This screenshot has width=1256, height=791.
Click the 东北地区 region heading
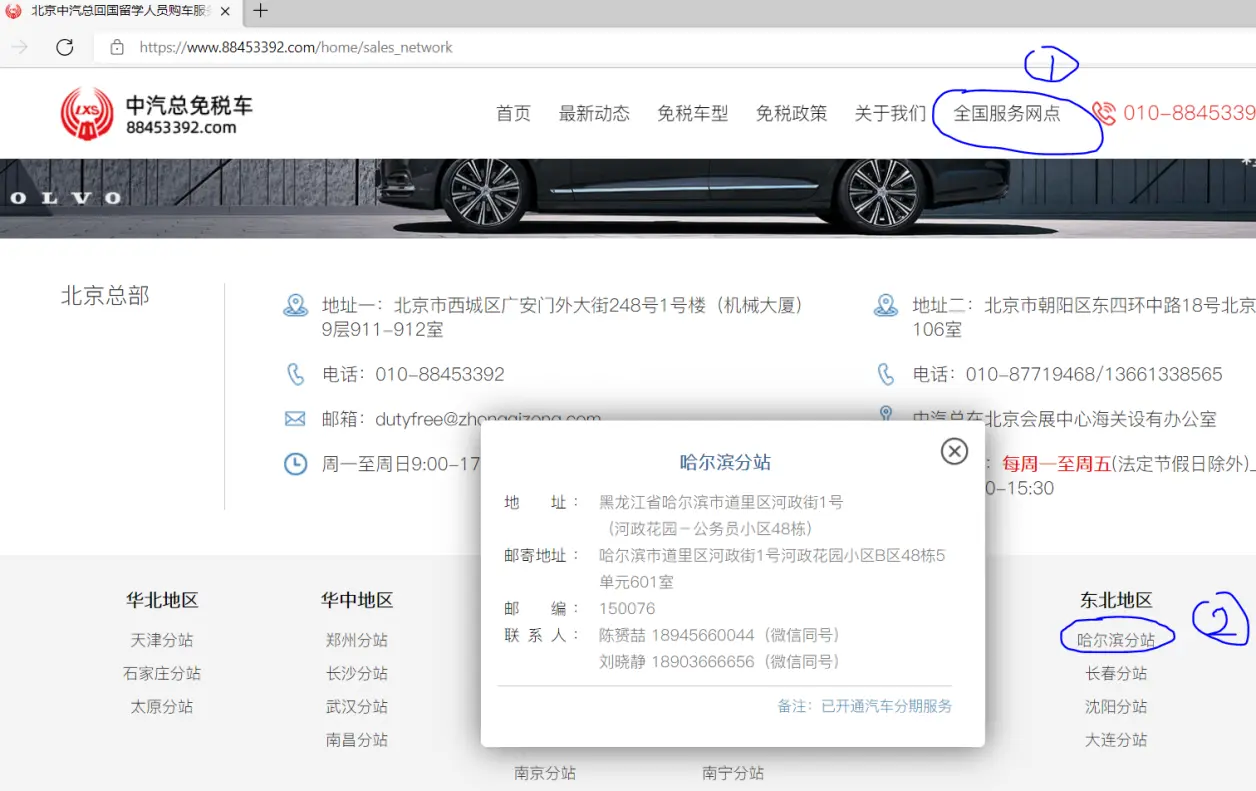click(1116, 600)
